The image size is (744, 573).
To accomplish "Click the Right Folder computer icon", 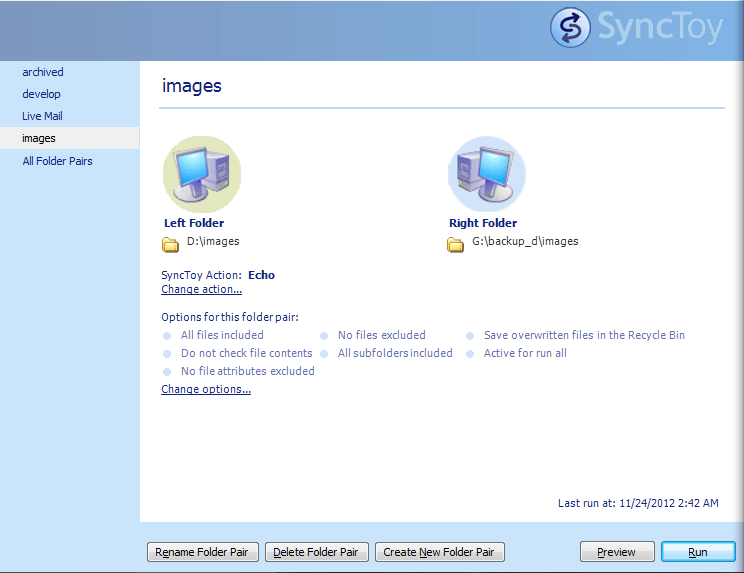I will point(486,174).
